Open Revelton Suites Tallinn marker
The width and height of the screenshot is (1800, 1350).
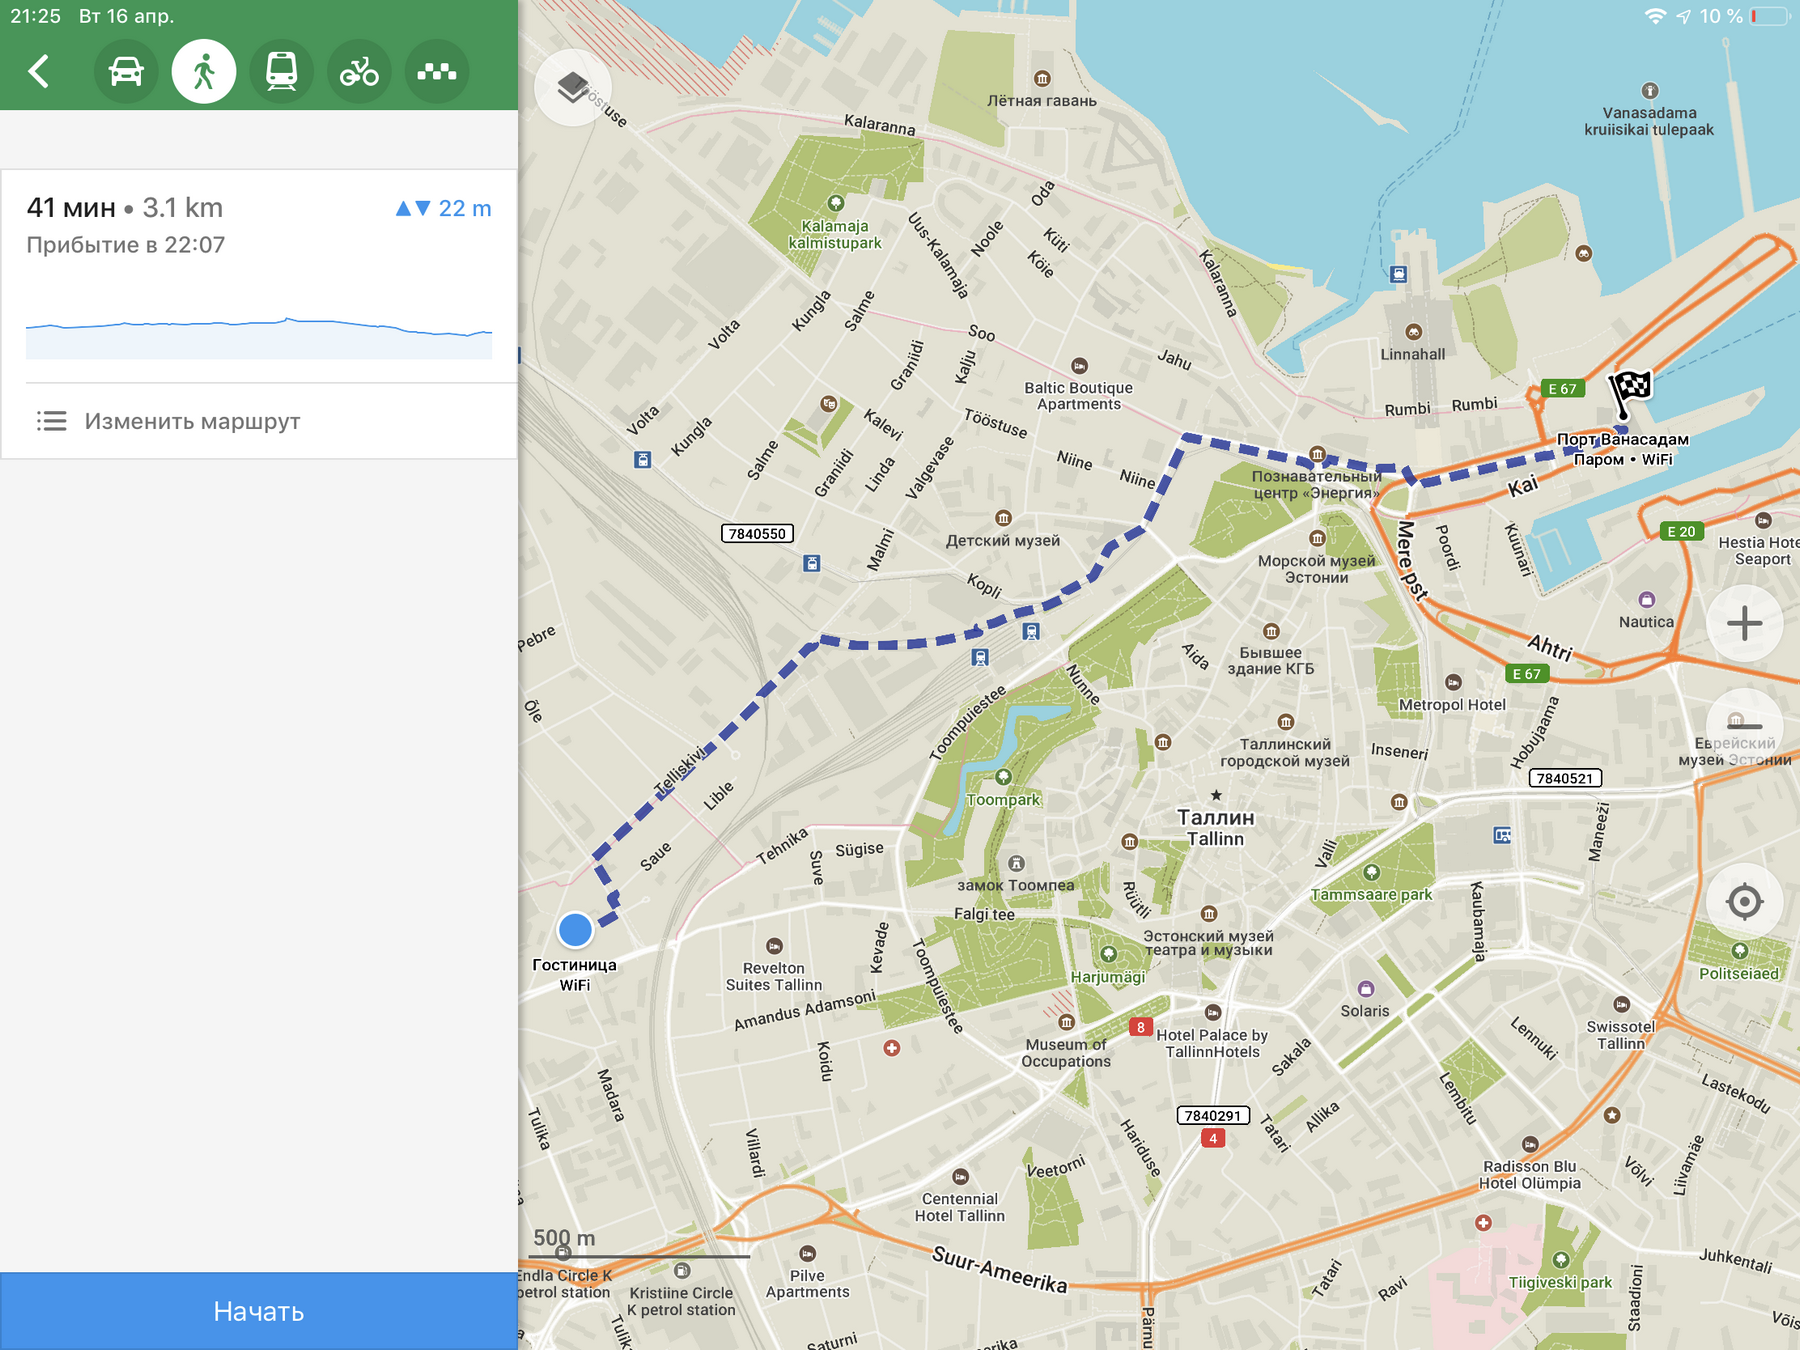(x=774, y=946)
